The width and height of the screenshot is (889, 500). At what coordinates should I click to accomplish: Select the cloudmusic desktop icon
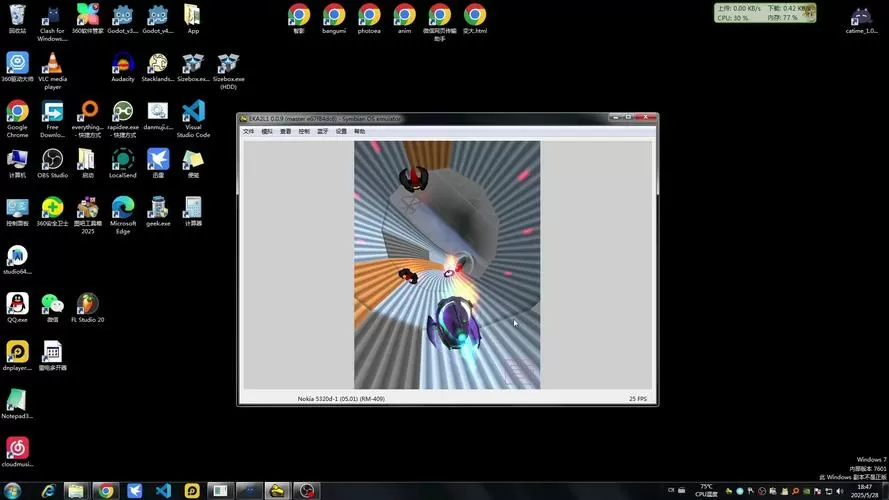(18, 452)
